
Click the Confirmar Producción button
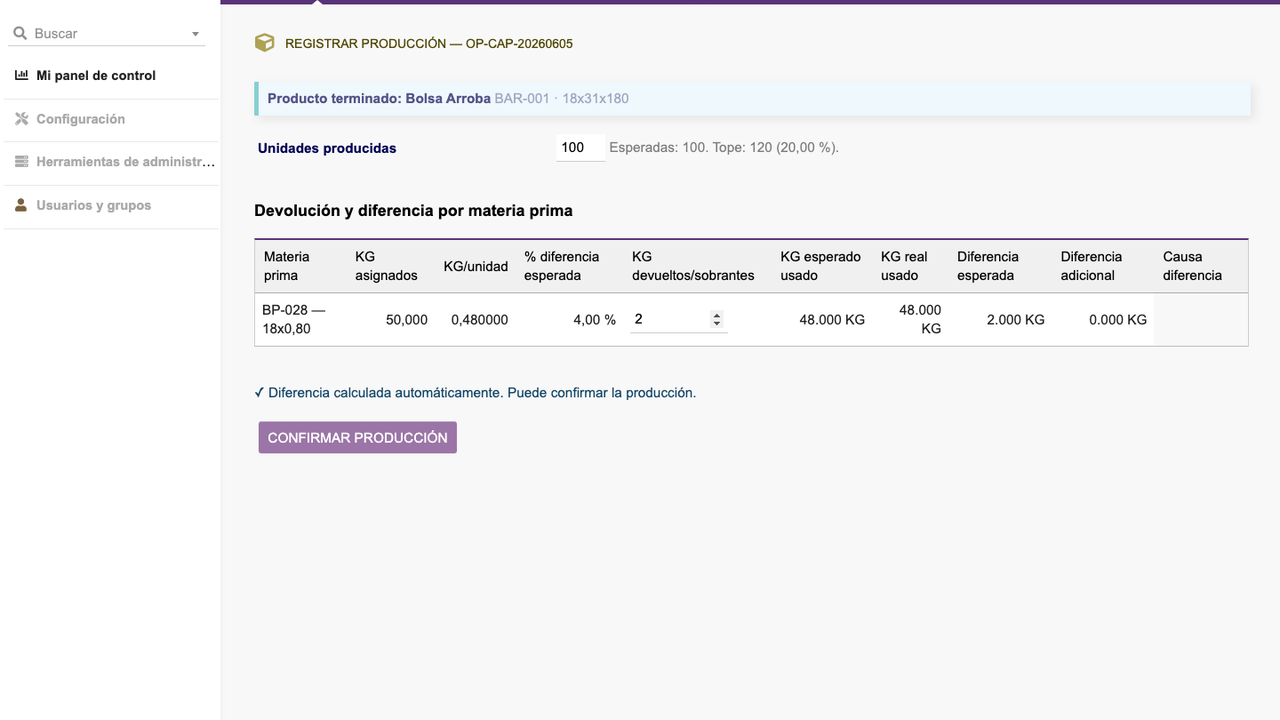(x=358, y=437)
